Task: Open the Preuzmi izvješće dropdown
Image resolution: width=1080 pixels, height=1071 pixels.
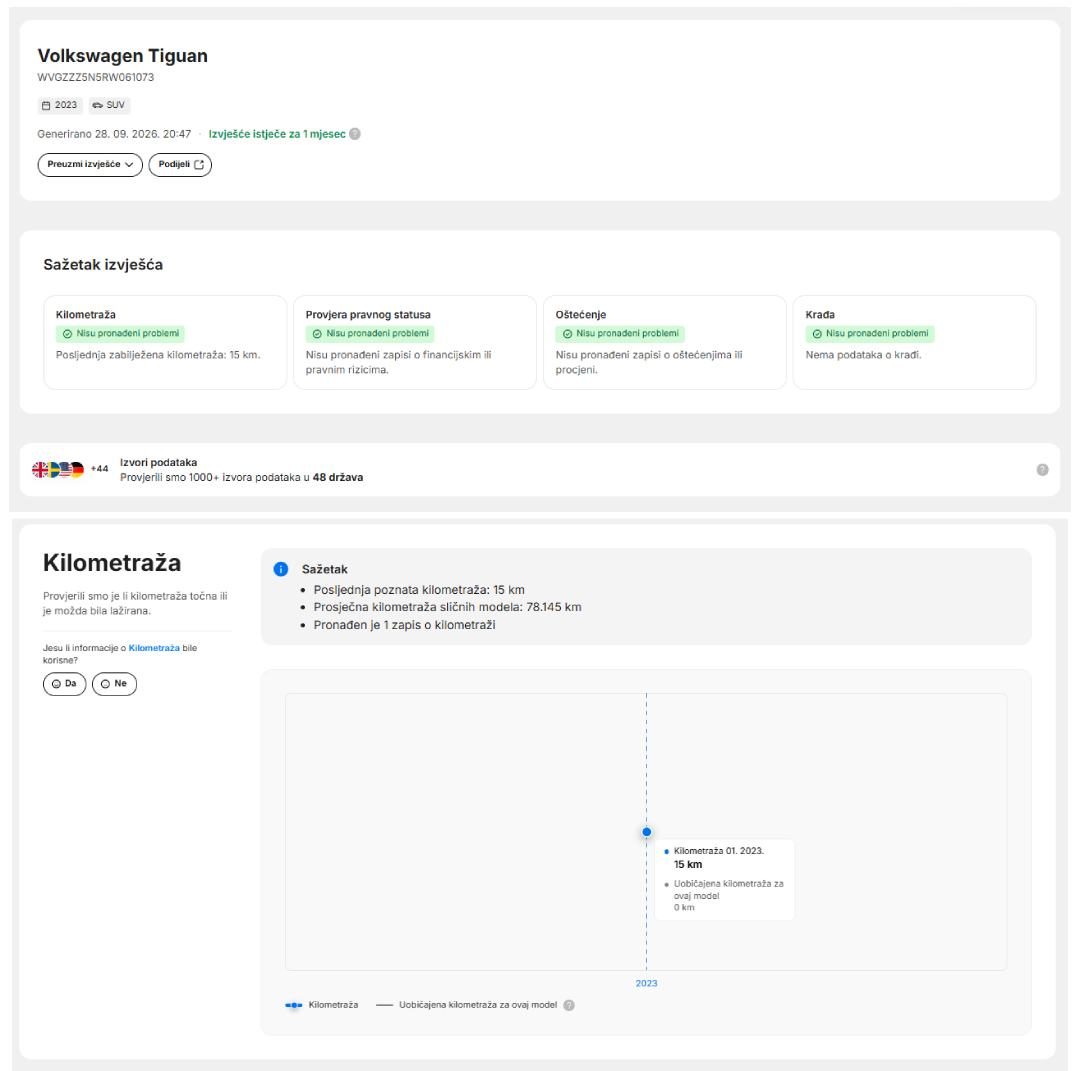Action: (x=90, y=165)
